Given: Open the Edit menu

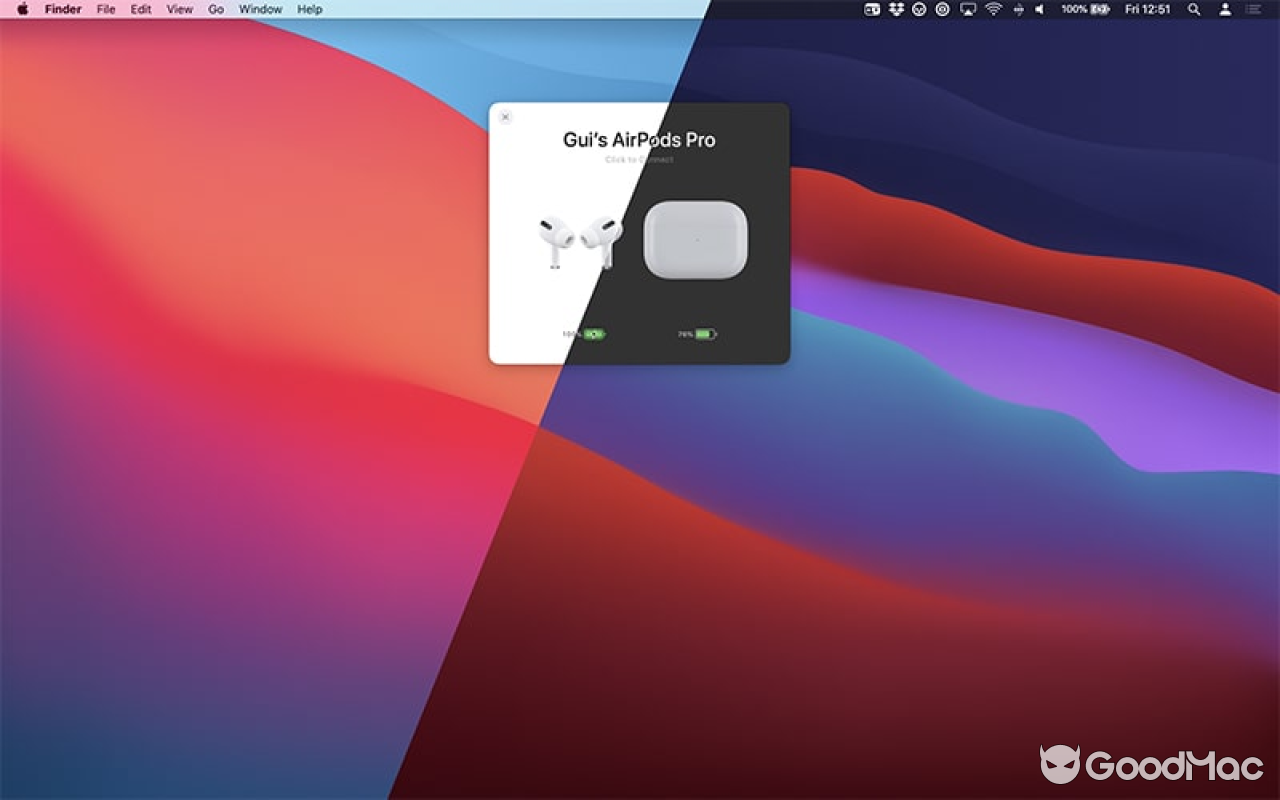Looking at the screenshot, I should point(141,9).
